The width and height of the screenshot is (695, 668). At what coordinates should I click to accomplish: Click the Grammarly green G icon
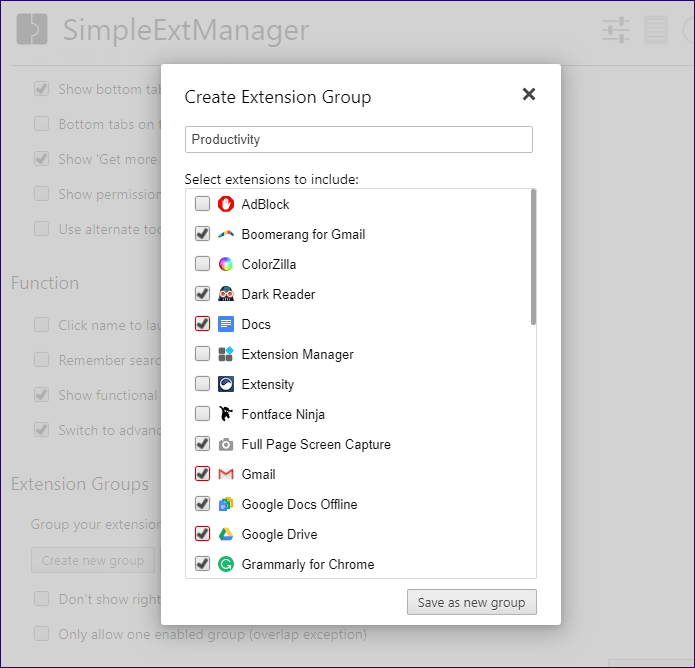pyautogui.click(x=226, y=564)
